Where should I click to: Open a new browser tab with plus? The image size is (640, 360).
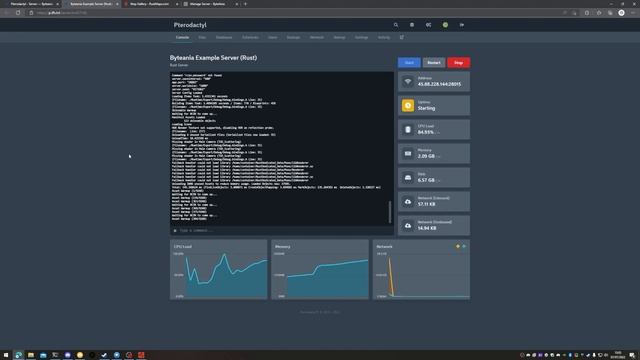click(245, 4)
